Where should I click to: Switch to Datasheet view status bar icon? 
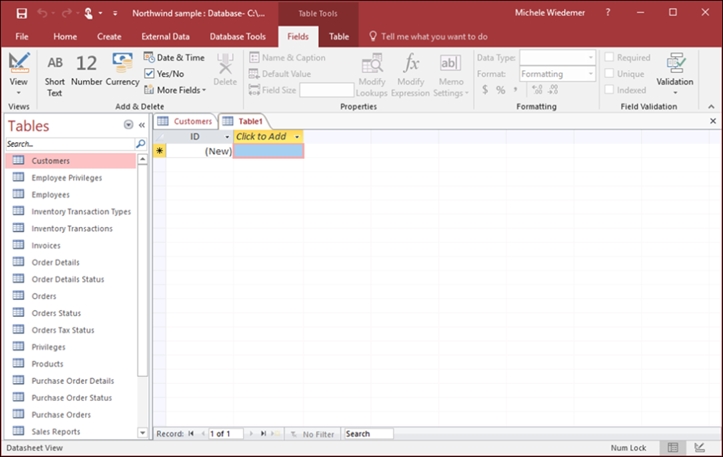[673, 447]
